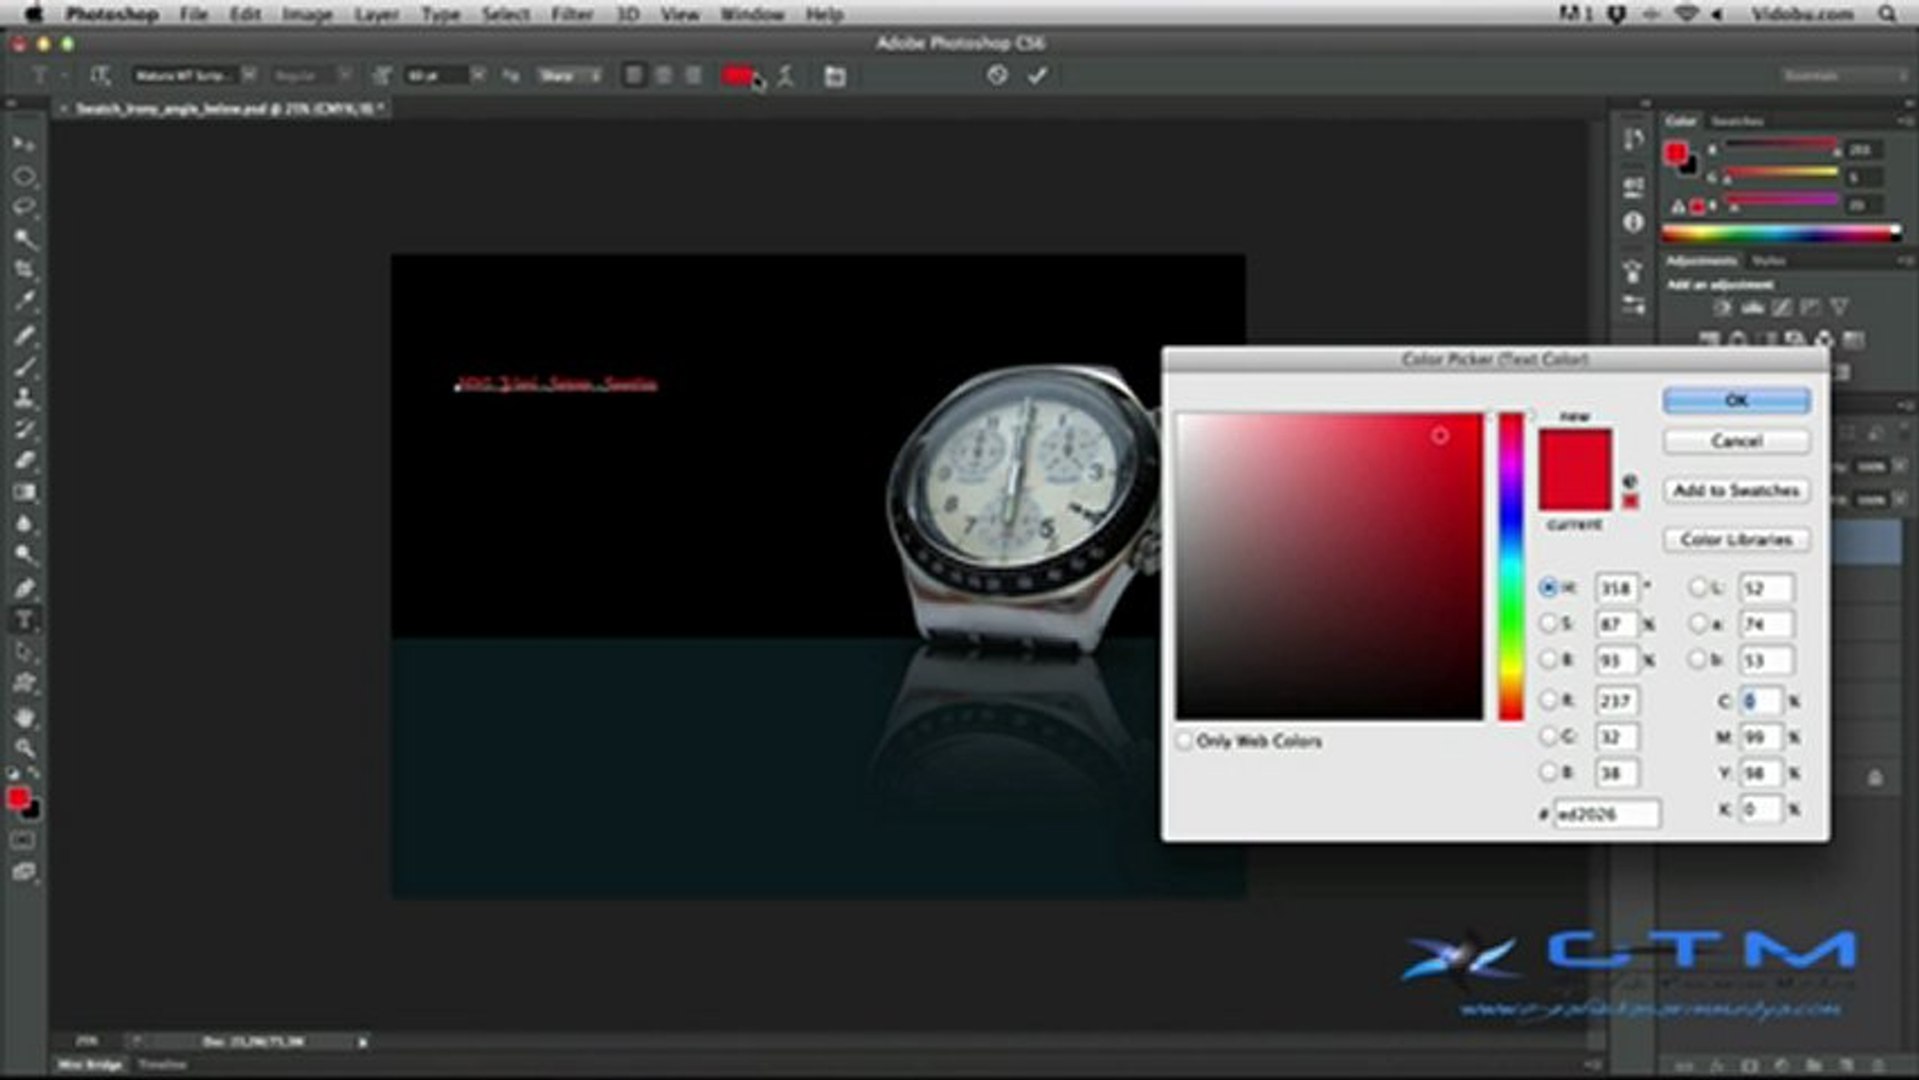Select the Elliptical Marquee tool
1919x1080 pixels.
(24, 177)
